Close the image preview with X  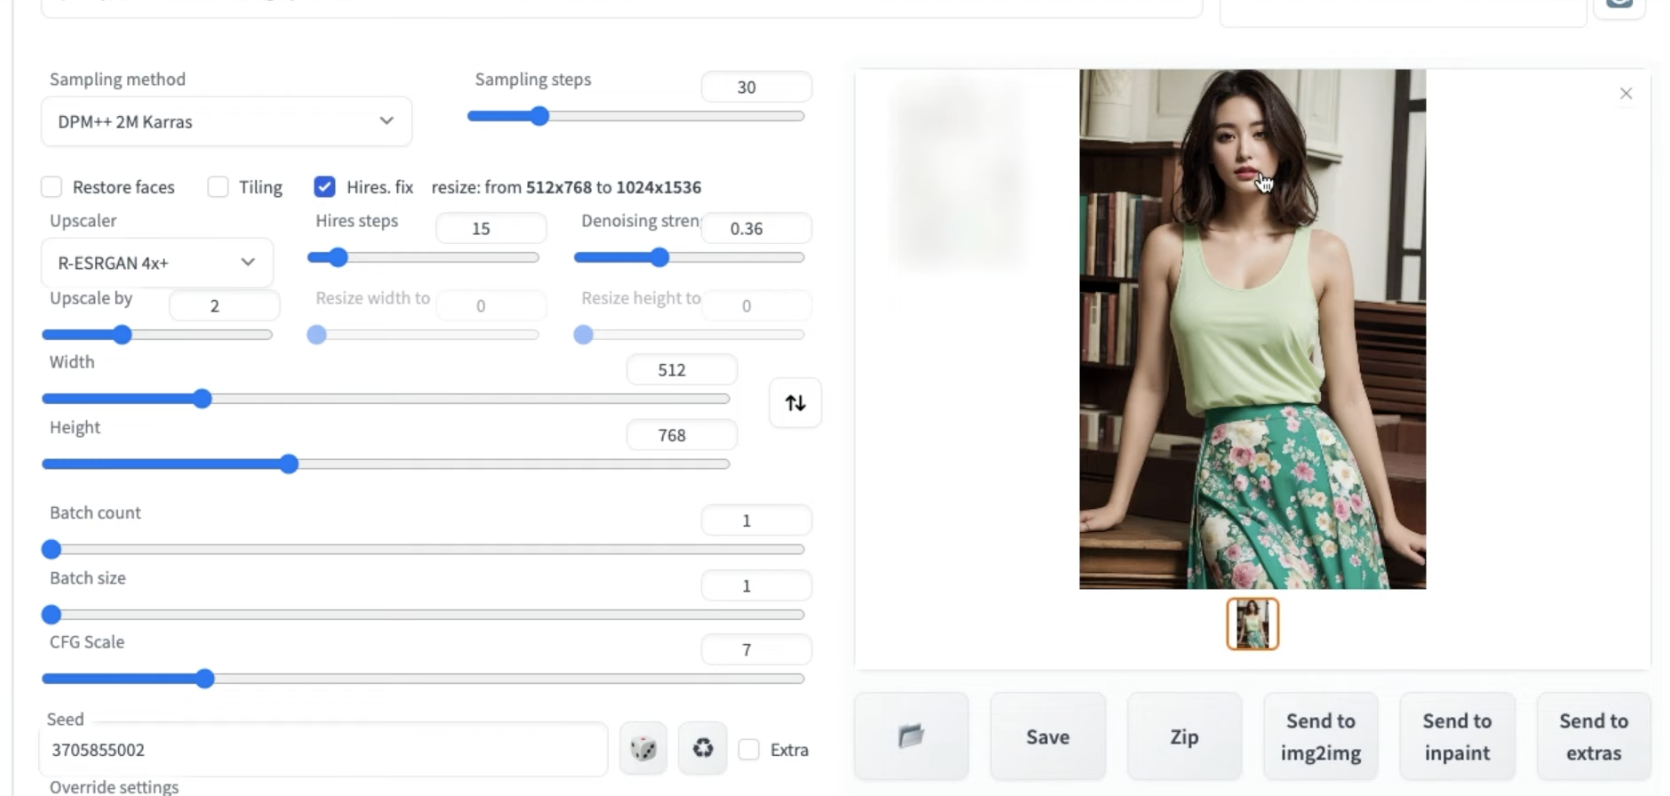pyautogui.click(x=1626, y=94)
